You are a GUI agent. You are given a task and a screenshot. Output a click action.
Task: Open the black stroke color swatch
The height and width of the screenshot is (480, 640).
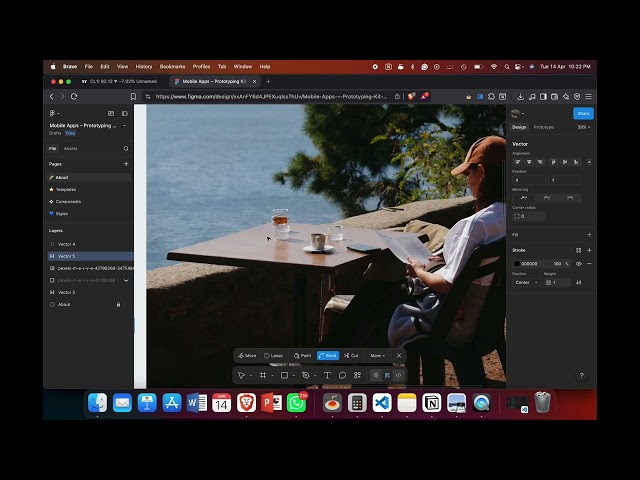tap(517, 264)
